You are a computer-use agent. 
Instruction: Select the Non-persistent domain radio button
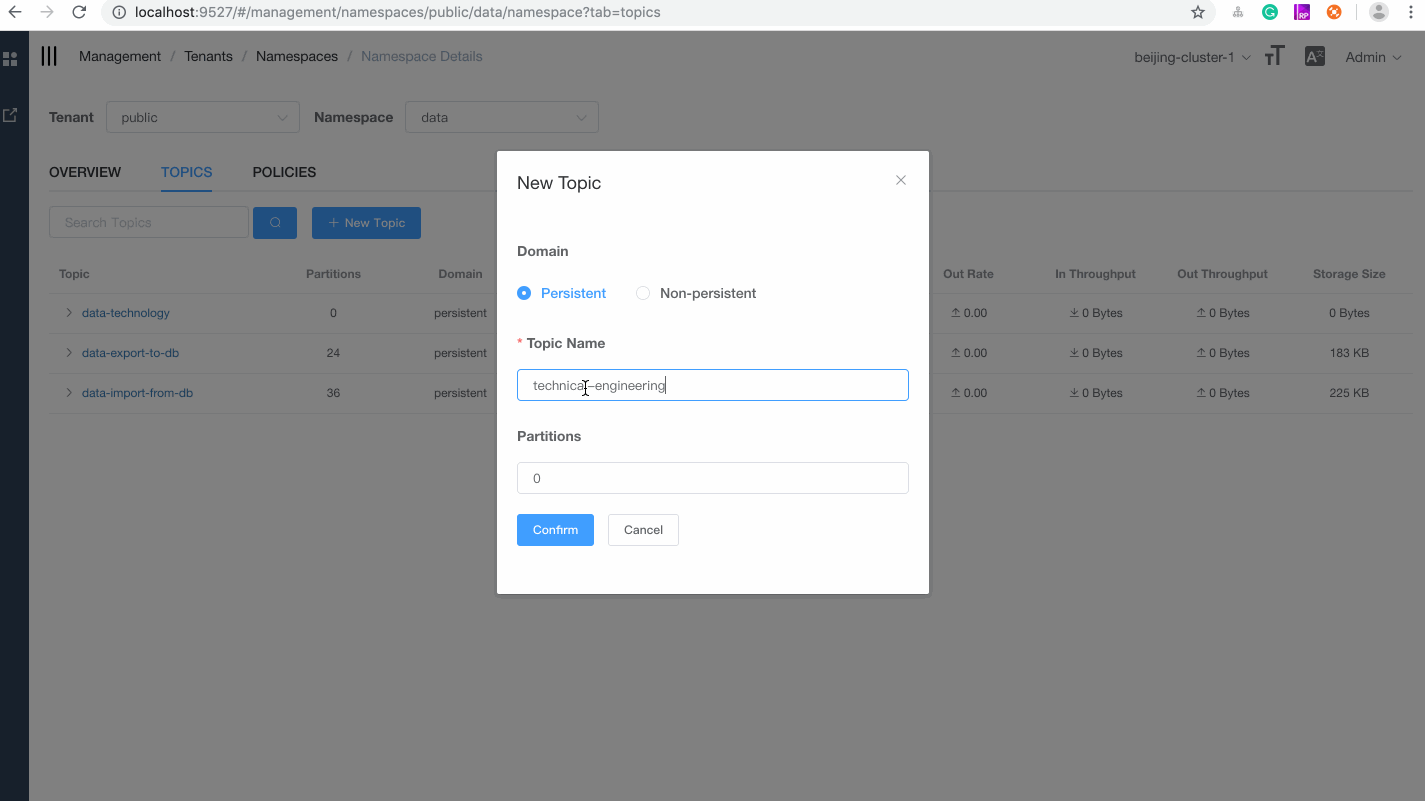pos(642,293)
